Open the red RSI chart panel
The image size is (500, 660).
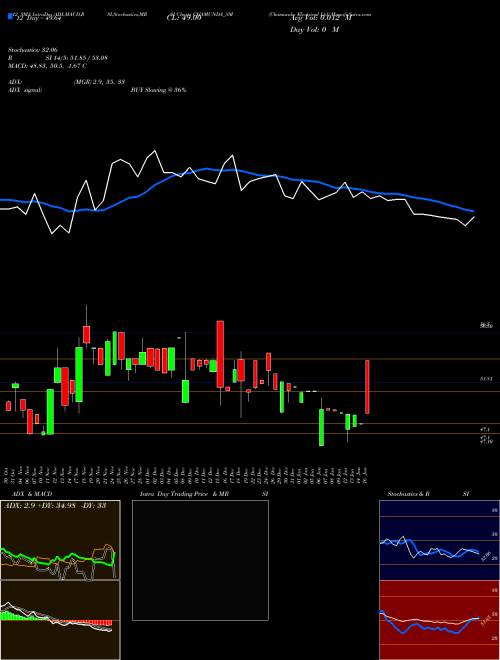pyautogui.click(x=439, y=620)
